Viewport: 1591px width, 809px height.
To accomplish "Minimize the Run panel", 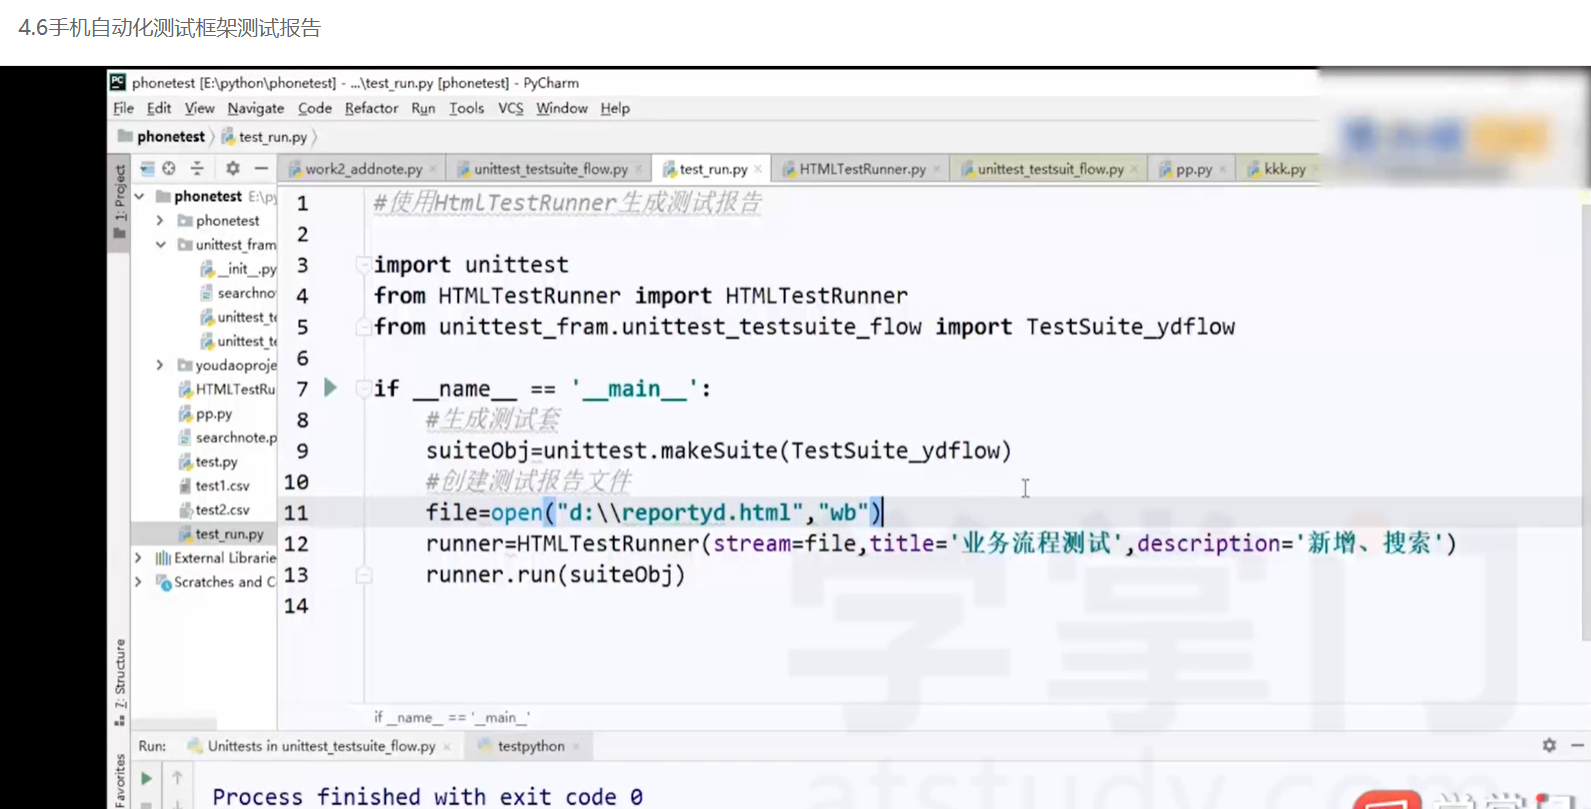I will [x=1577, y=745].
